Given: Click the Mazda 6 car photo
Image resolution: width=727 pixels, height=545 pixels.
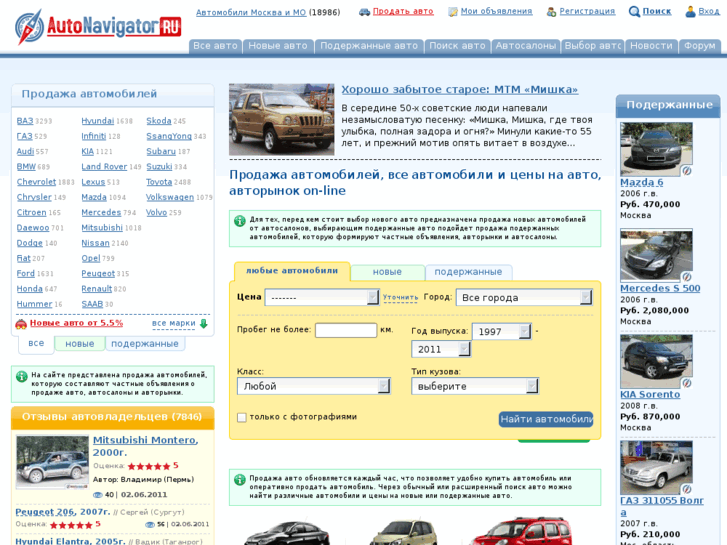Looking at the screenshot, I should (656, 149).
